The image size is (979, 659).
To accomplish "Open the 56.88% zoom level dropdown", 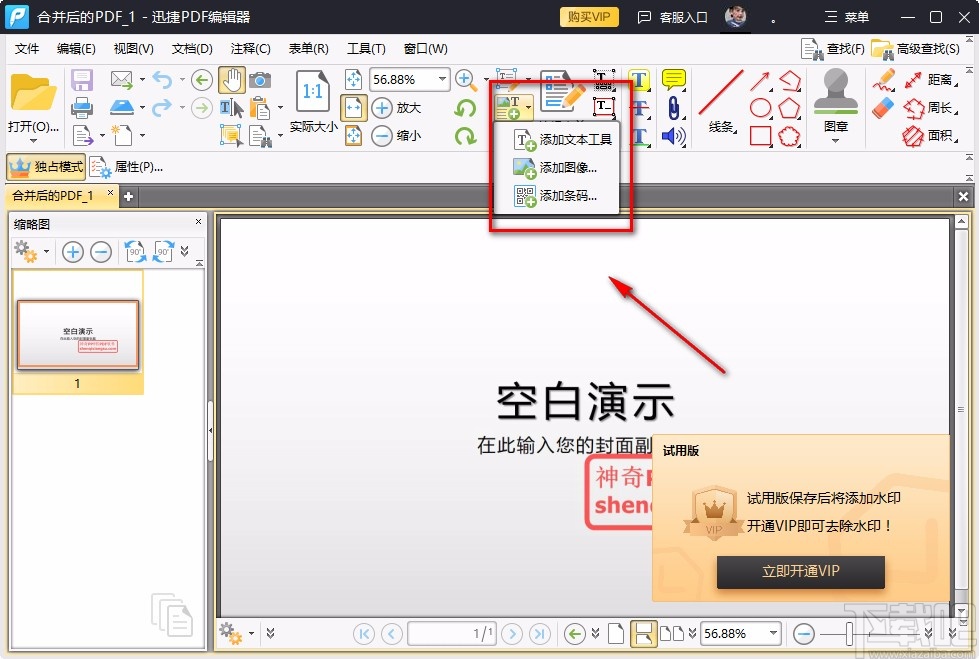I will point(440,79).
